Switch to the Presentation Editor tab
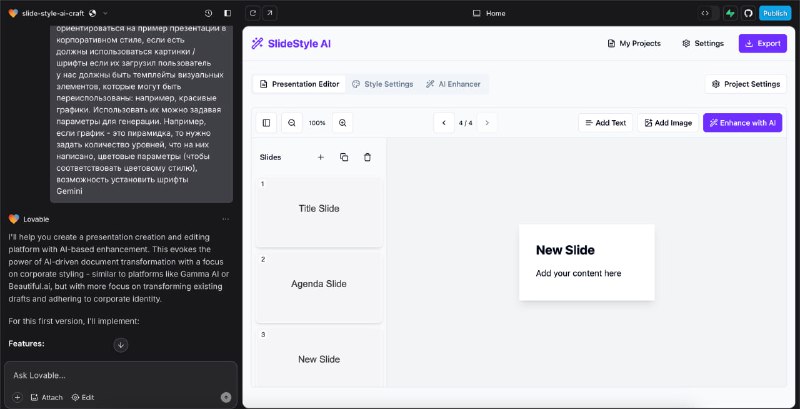The height and width of the screenshot is (409, 800). coord(299,84)
